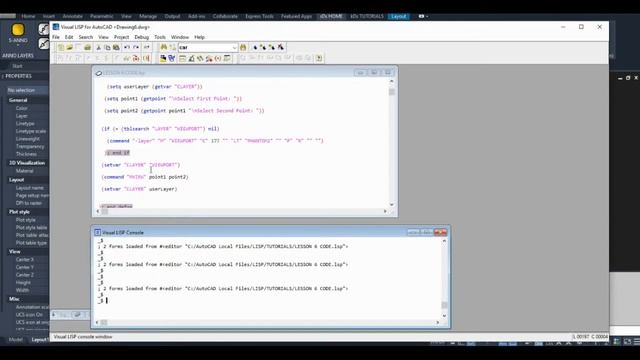Click the Activate AutoCAD toolbar icon

click(x=163, y=58)
